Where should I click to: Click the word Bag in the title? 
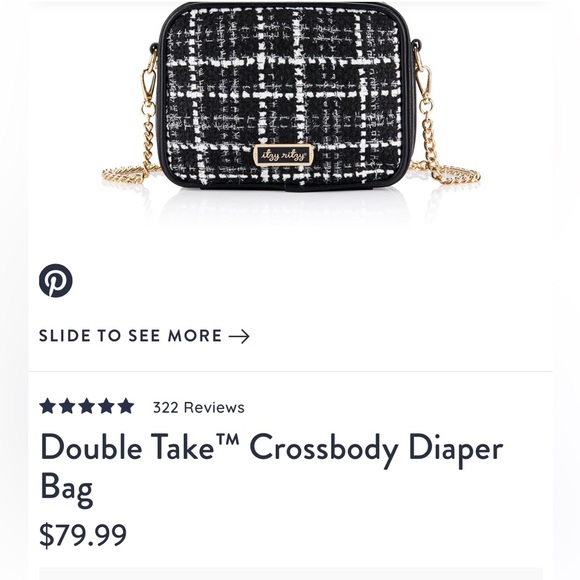point(67,489)
